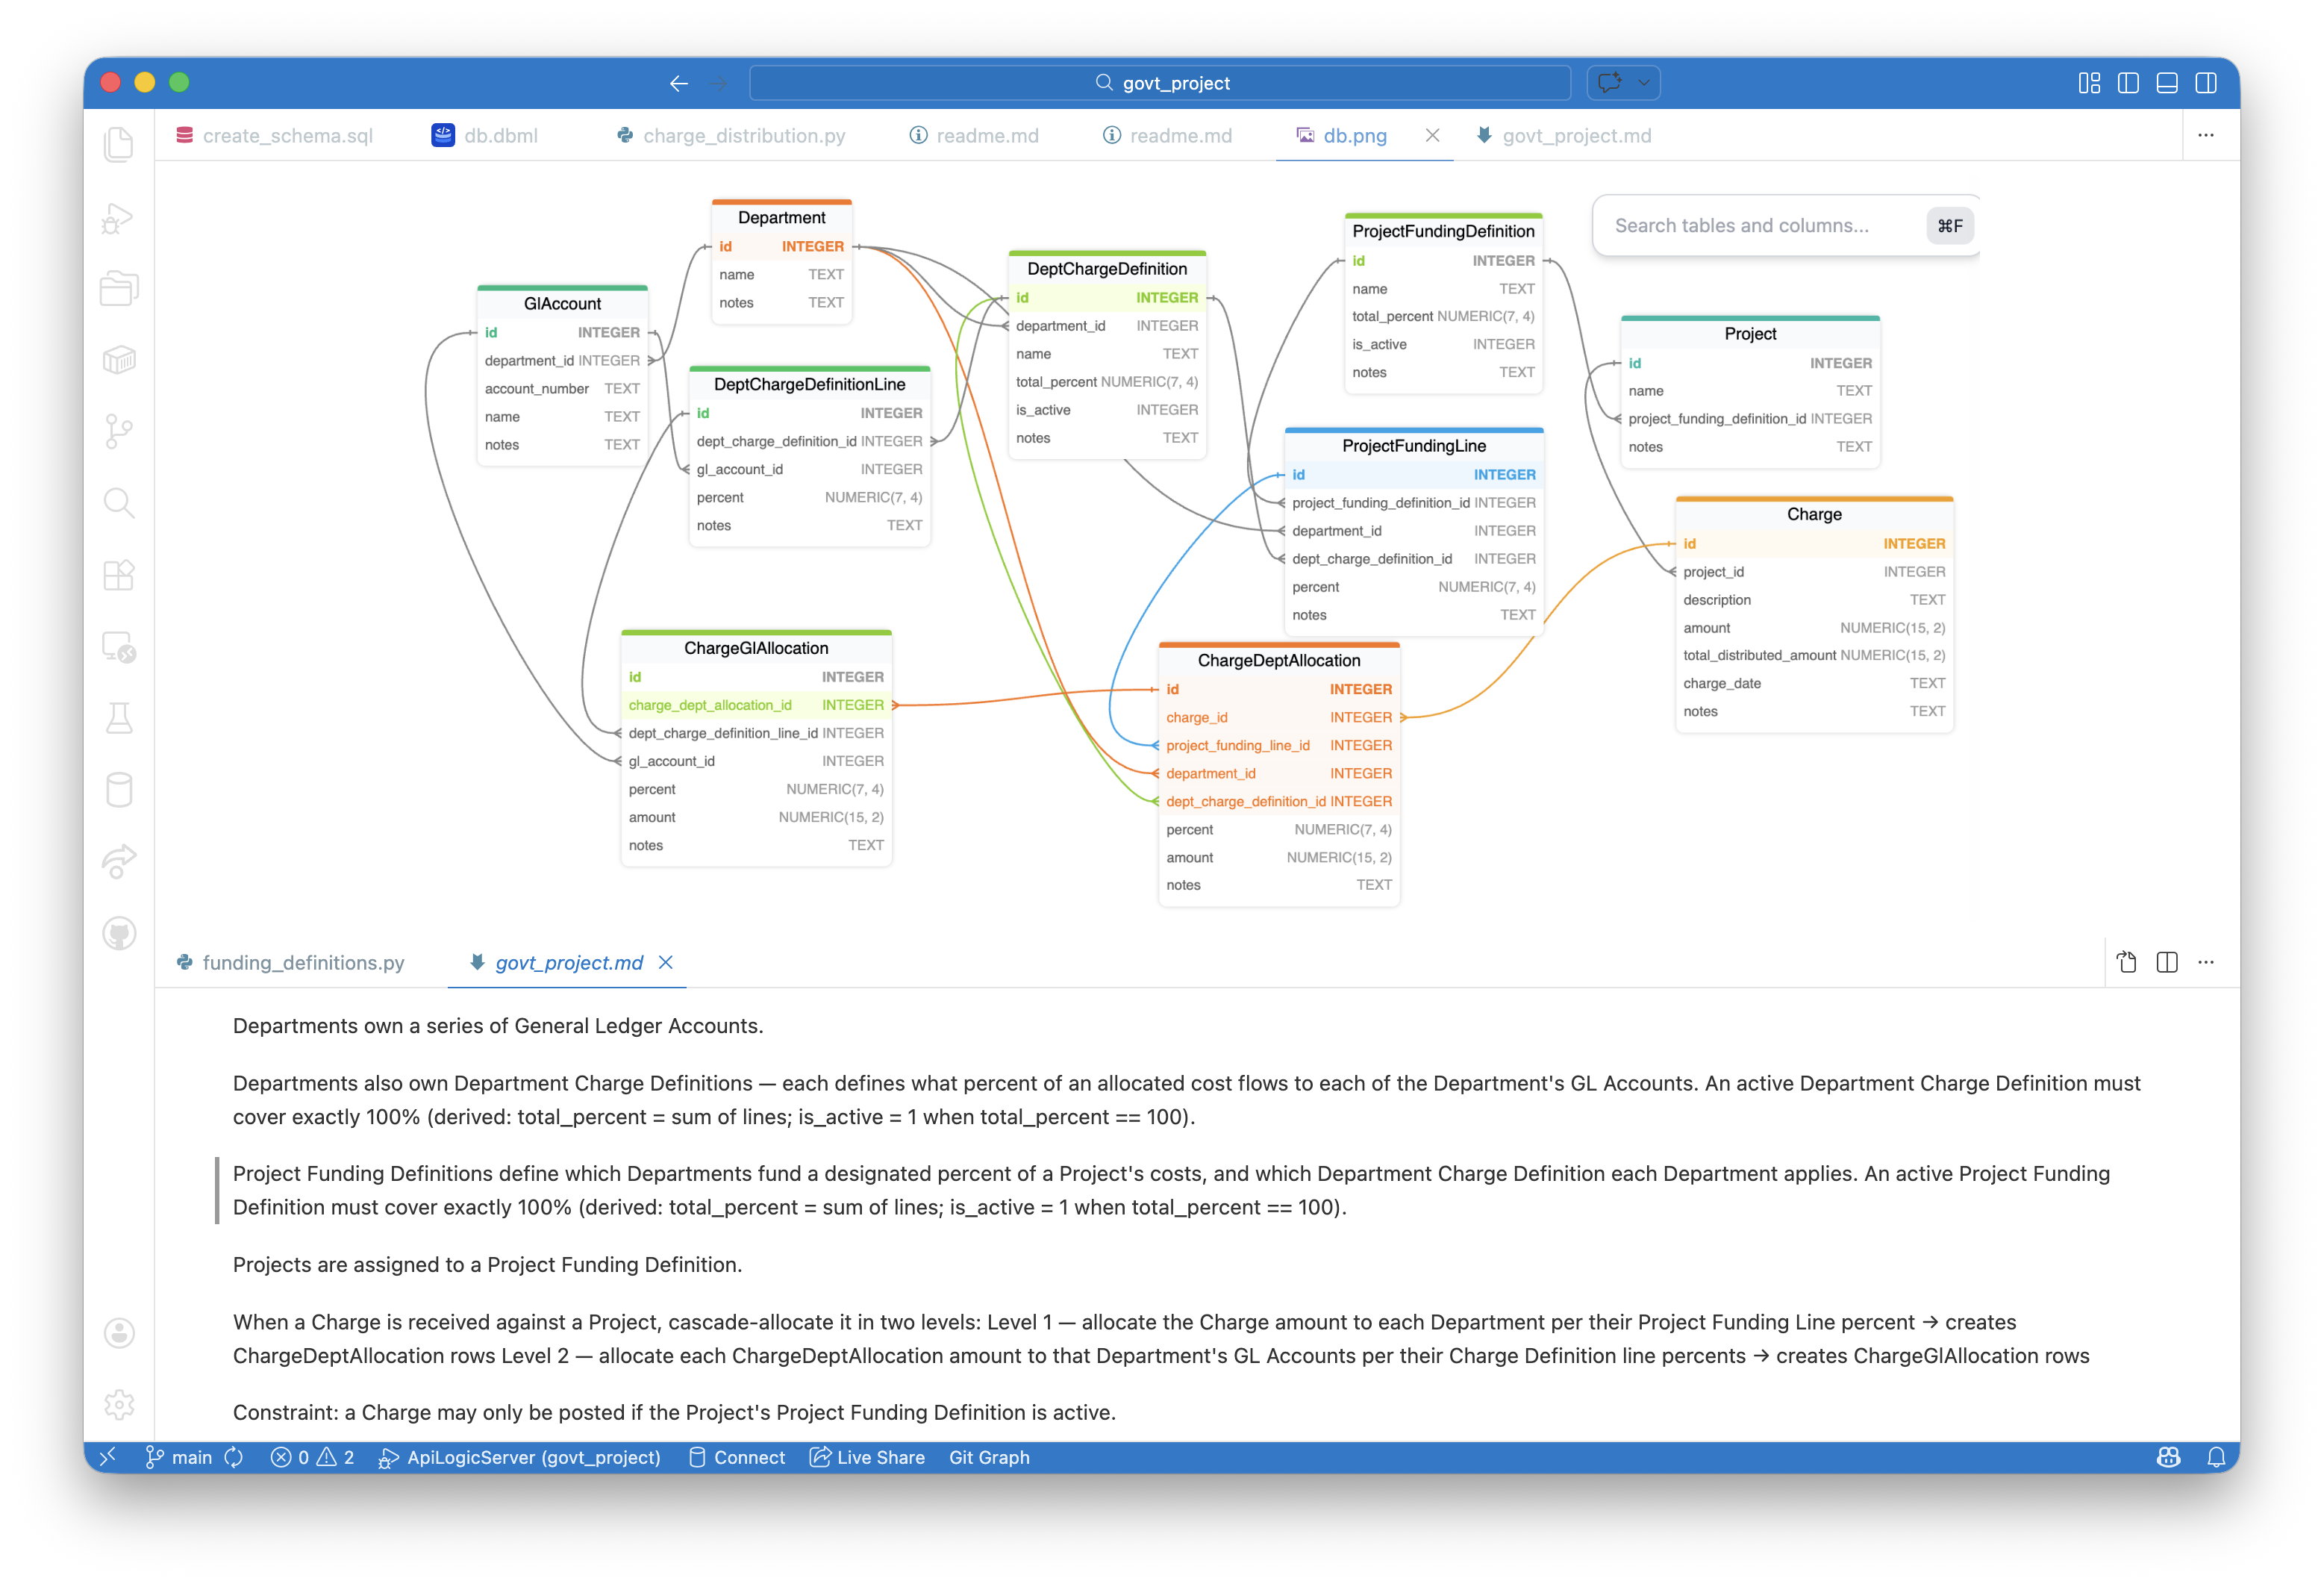Viewport: 2324px width, 1584px height.
Task: Open Source Control view icon
Action: (x=119, y=432)
